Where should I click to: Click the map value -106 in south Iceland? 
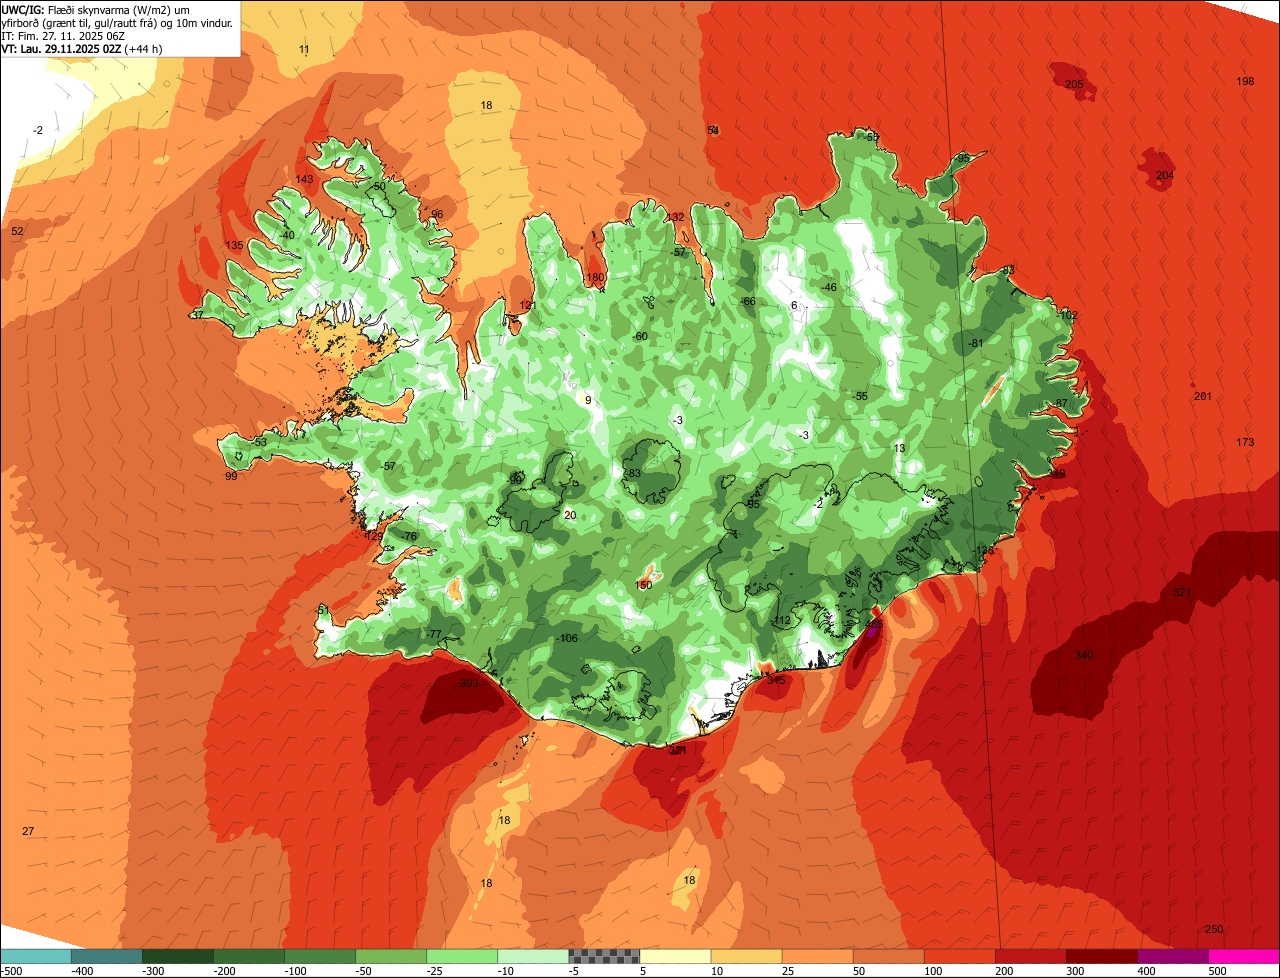click(567, 638)
